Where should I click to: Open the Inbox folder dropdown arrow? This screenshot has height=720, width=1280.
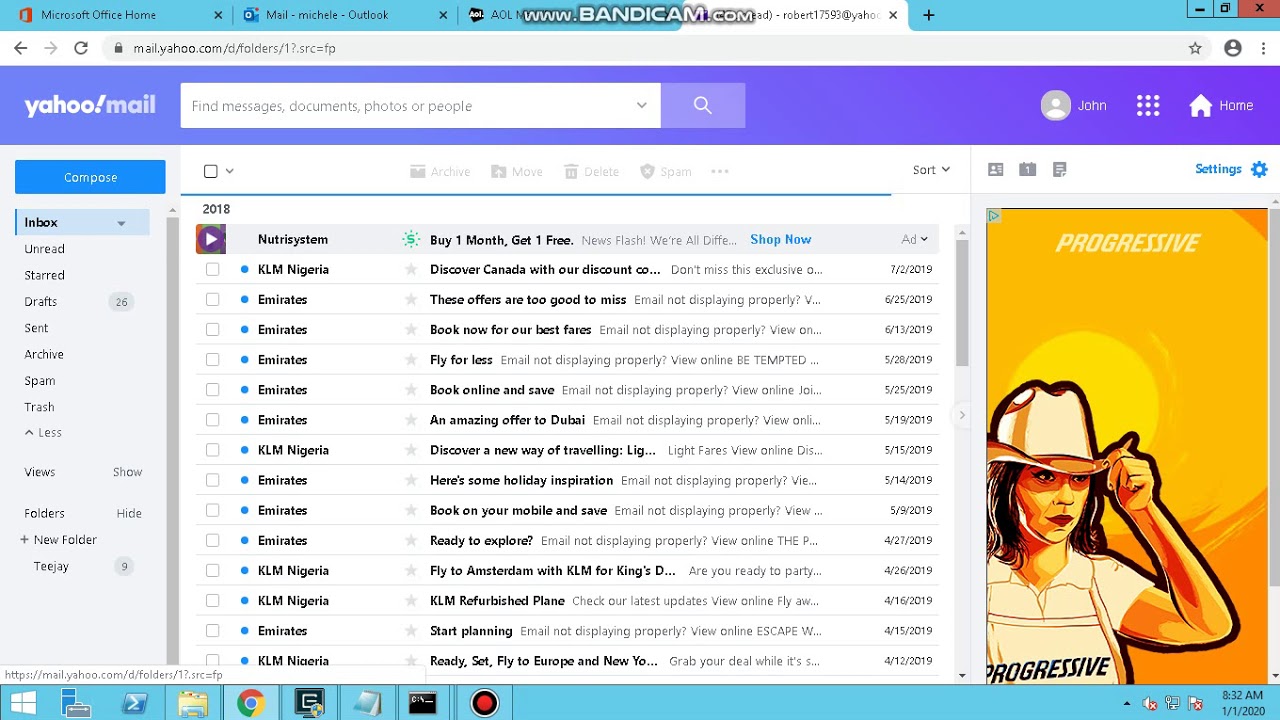pyautogui.click(x=121, y=223)
